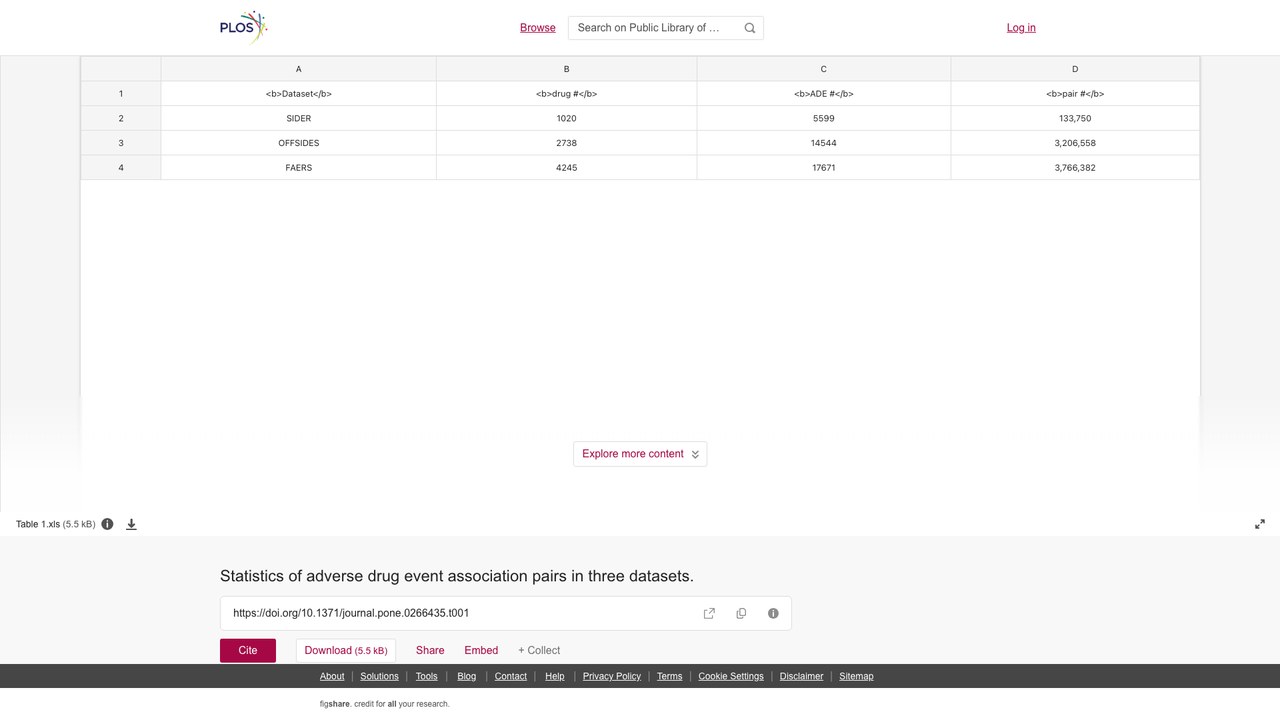1280x720 pixels.
Task: Click + Collect
Action: (x=539, y=650)
